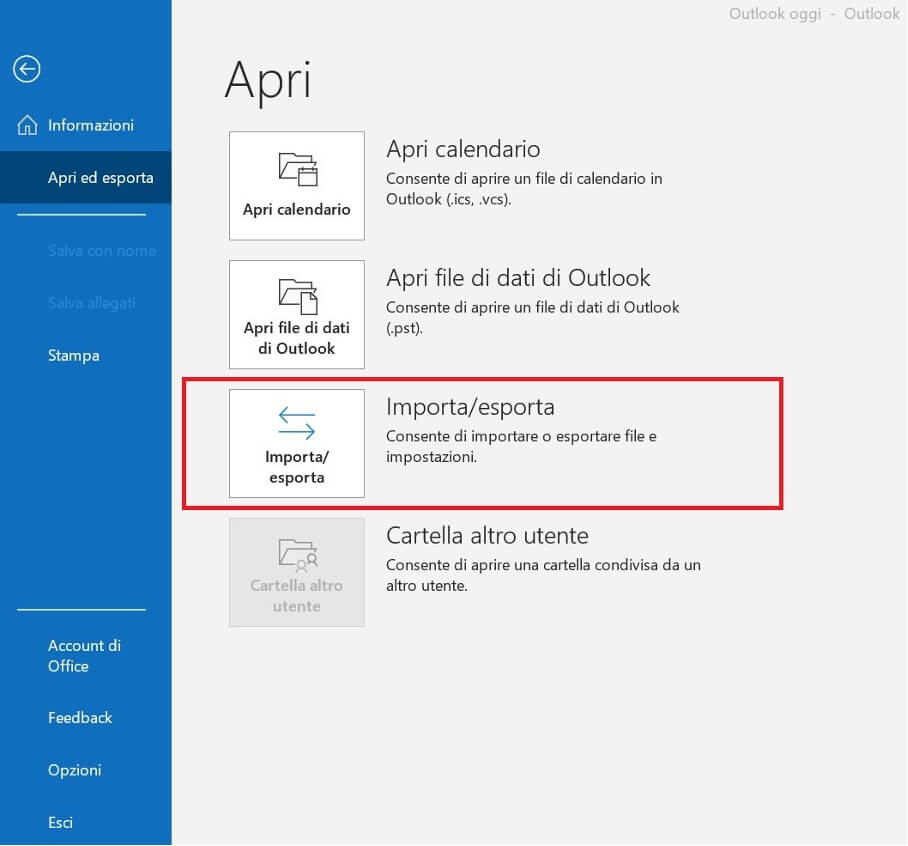Viewport: 908px width, 846px height.
Task: Click the Apri file di dati folder icon
Action: [x=298, y=296]
